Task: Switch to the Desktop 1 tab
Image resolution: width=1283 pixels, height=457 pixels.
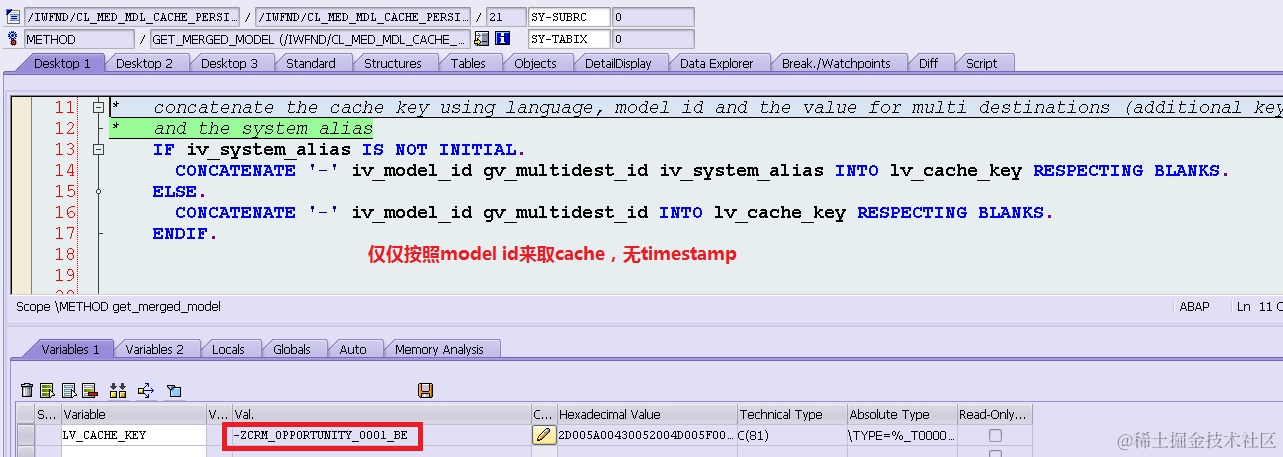Action: pyautogui.click(x=62, y=63)
